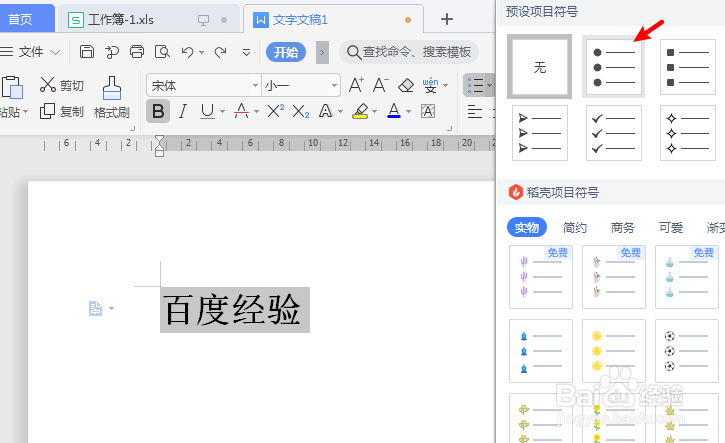Screen dimensions: 725x443
Task: Click the search commands field
Action: [409, 52]
